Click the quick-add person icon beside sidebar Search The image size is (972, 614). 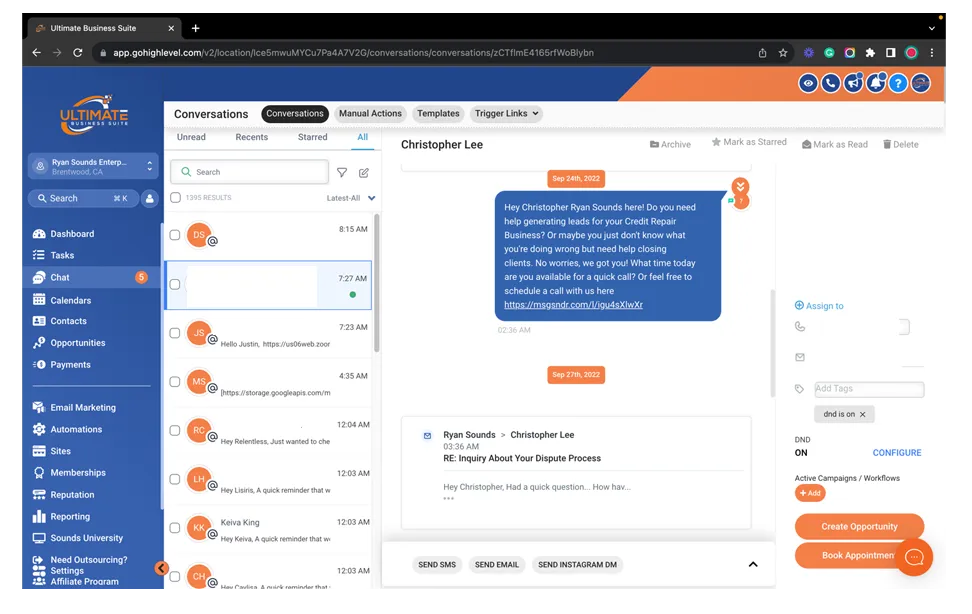click(x=149, y=198)
